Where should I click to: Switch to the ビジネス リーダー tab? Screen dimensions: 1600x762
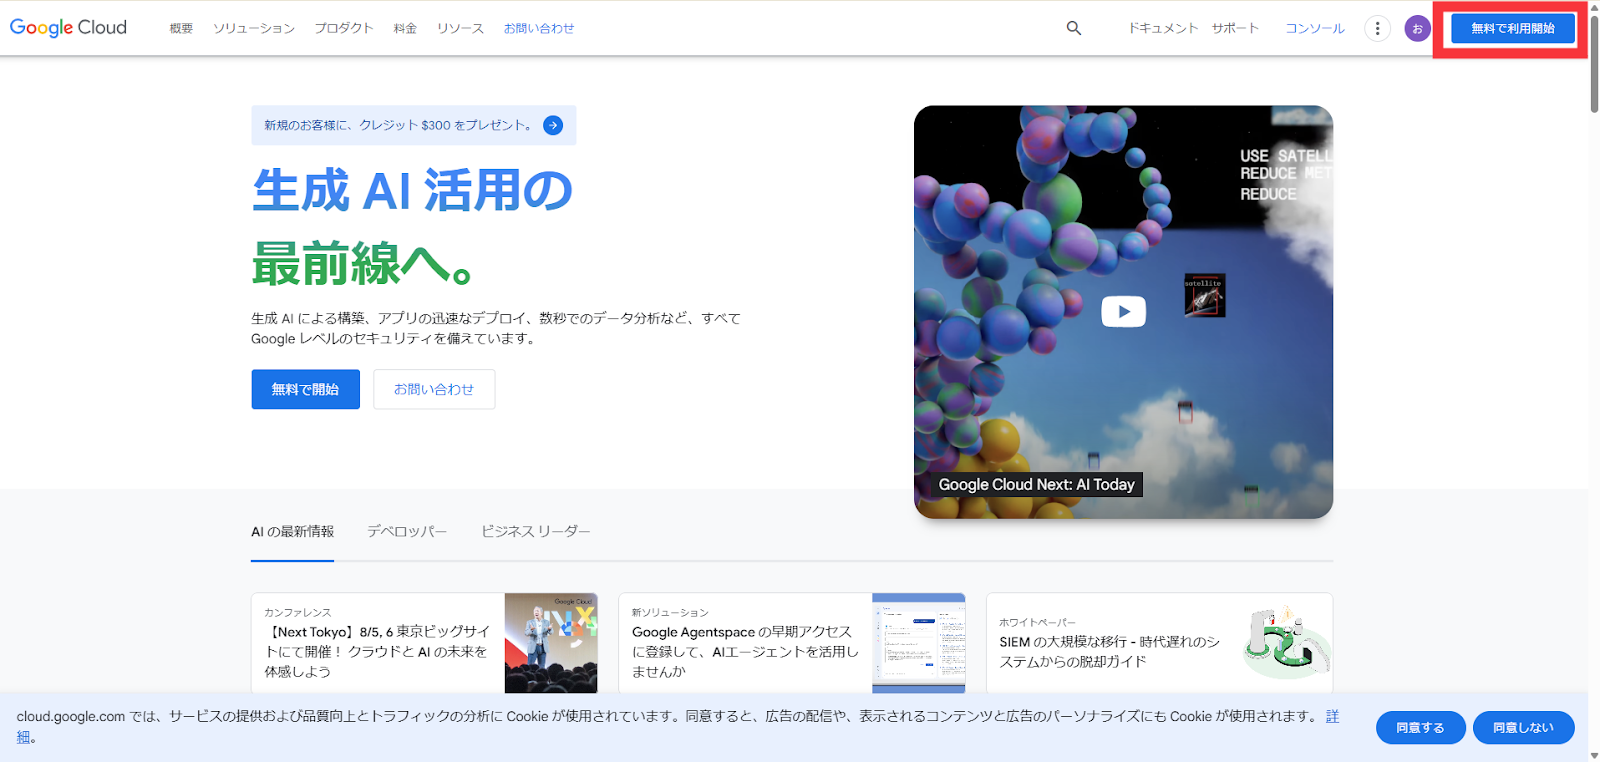point(536,531)
